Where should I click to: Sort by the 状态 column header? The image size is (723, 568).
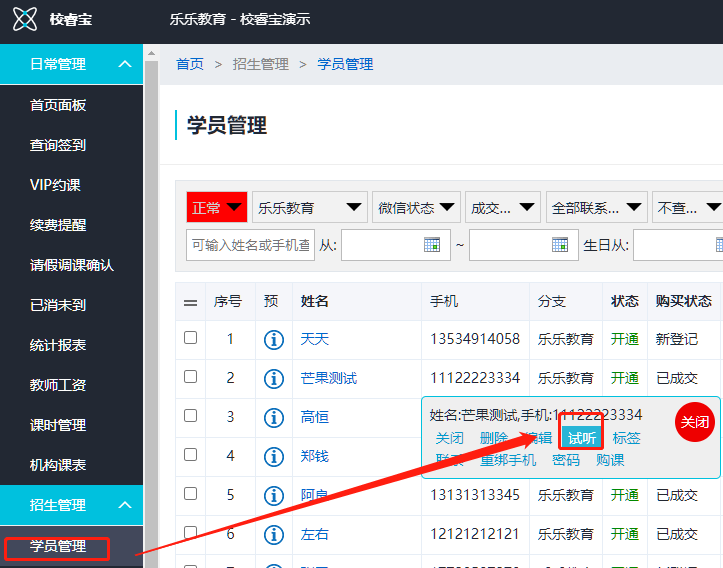coord(625,302)
